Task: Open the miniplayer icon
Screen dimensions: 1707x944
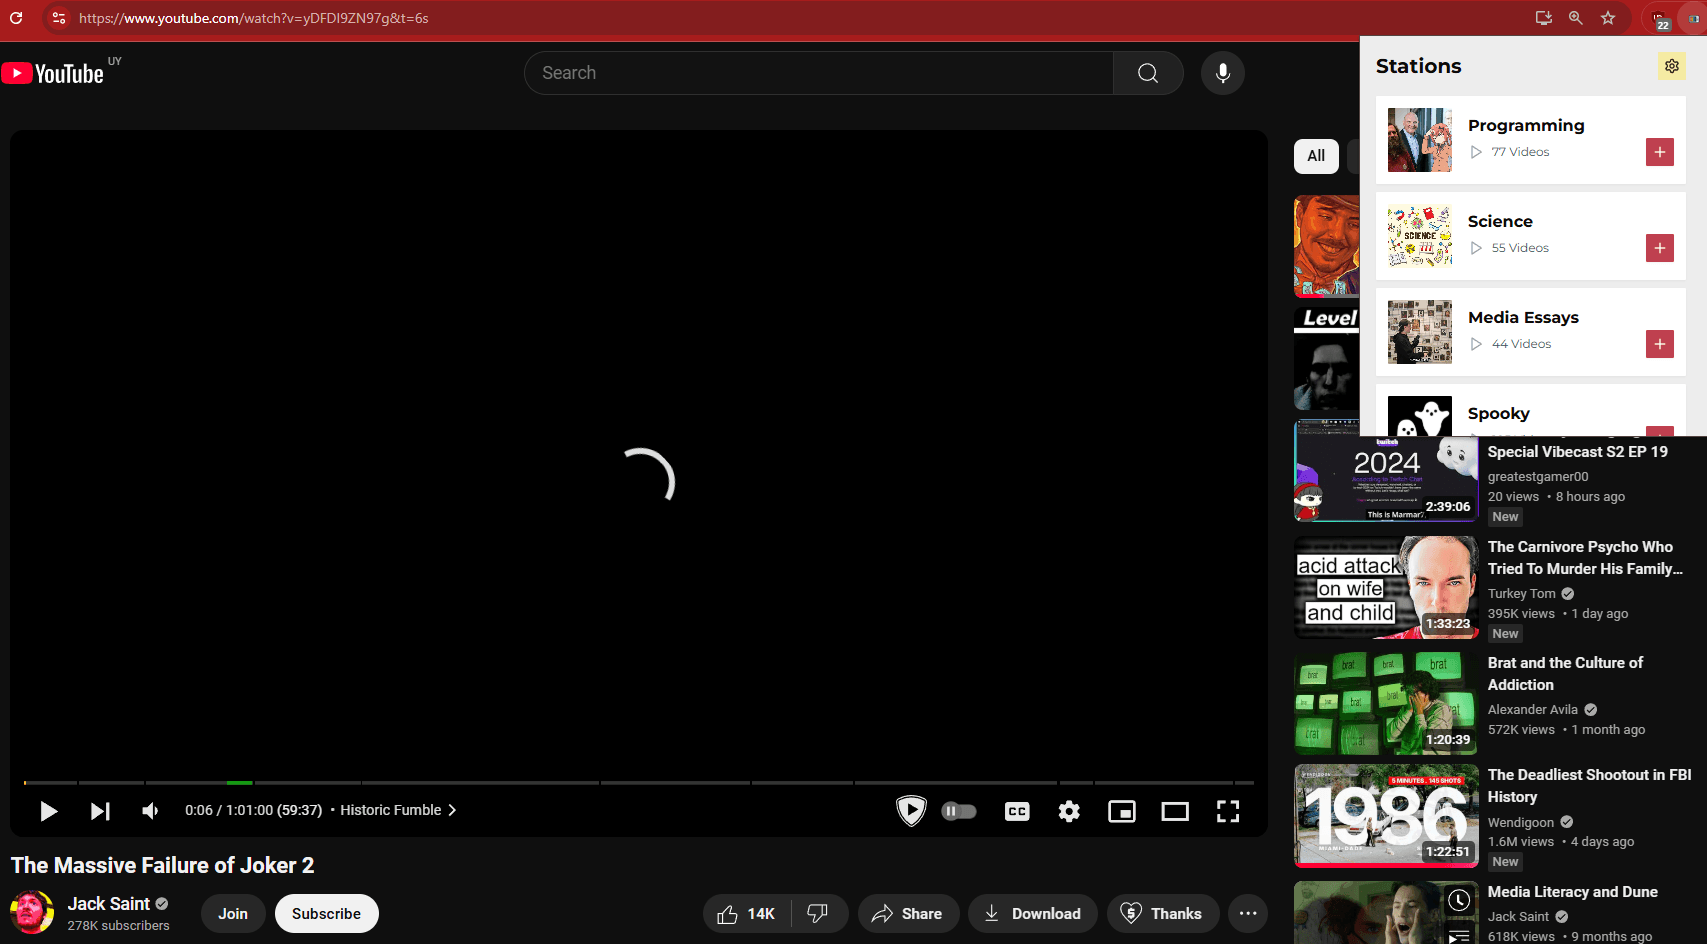Action: (1122, 811)
